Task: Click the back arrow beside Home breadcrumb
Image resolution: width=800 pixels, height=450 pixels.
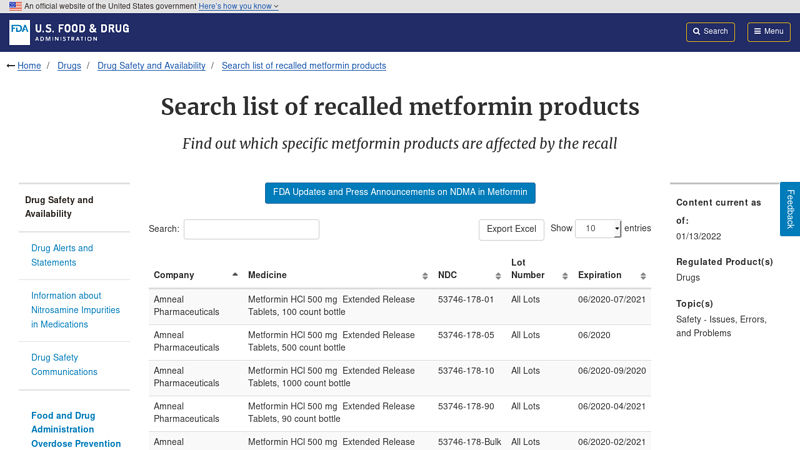Action: click(10, 66)
